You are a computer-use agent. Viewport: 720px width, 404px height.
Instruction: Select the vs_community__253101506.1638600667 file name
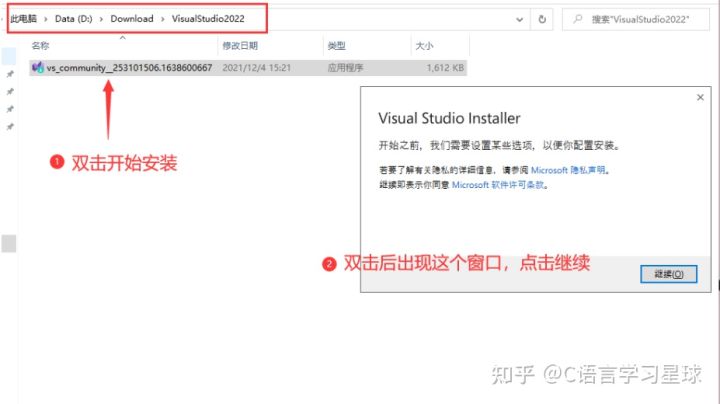pyautogui.click(x=129, y=68)
